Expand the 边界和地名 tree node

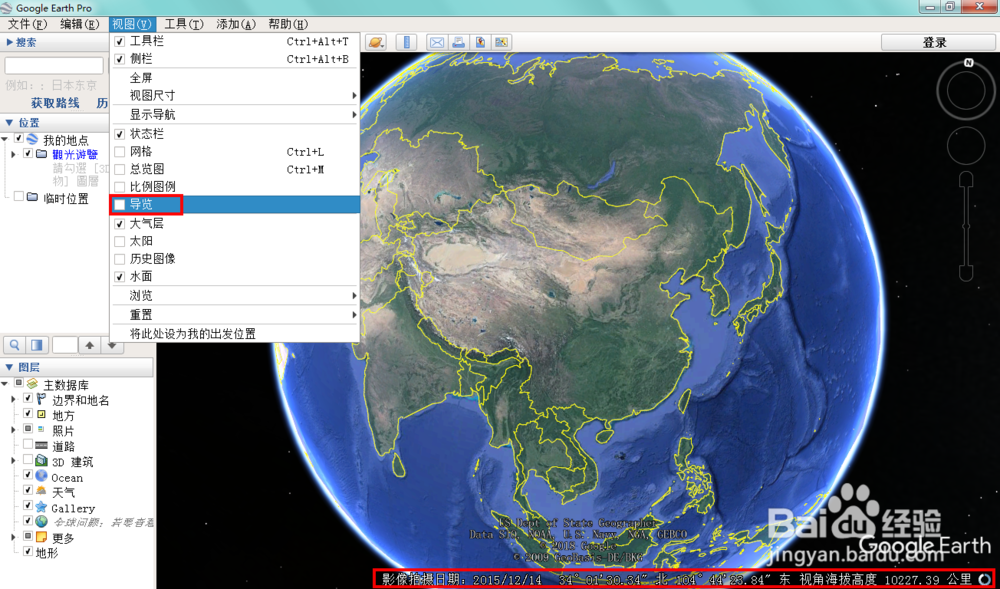[13, 400]
